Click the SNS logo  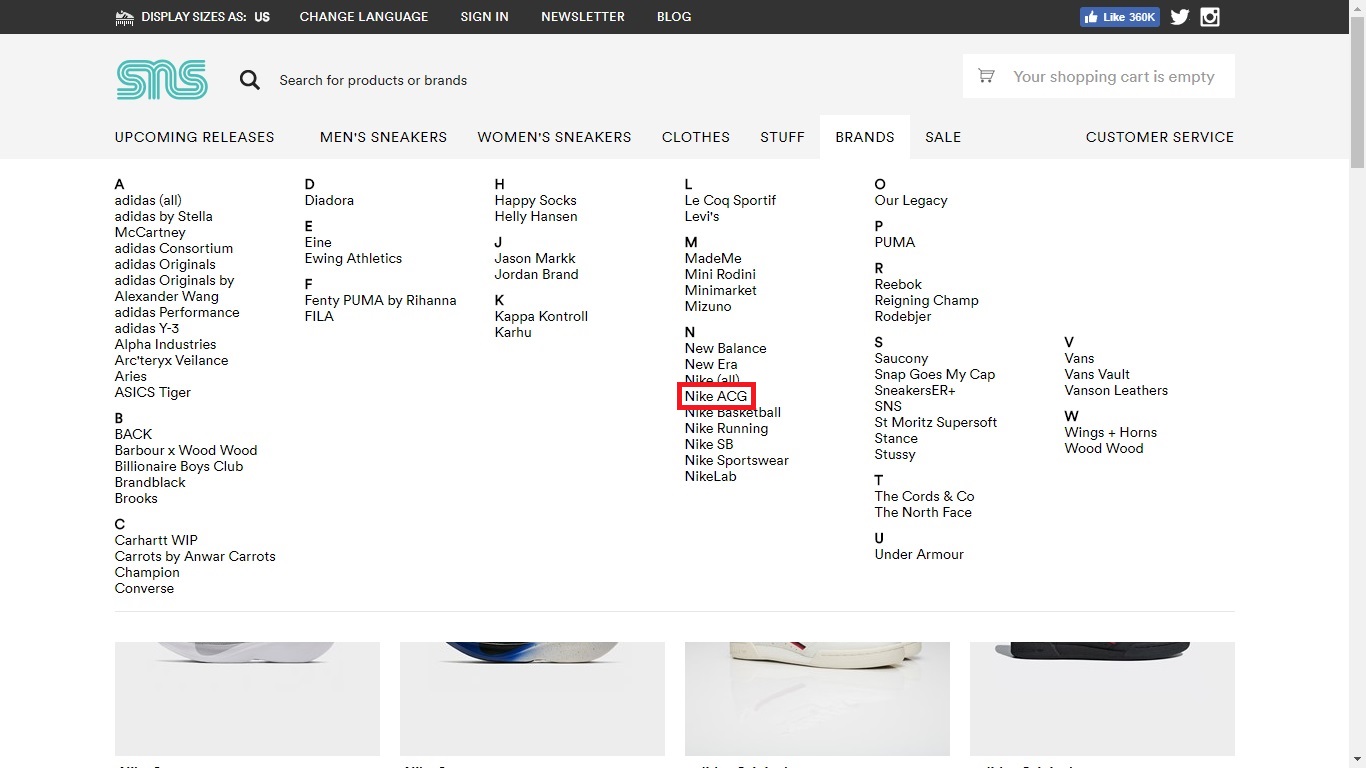click(161, 80)
